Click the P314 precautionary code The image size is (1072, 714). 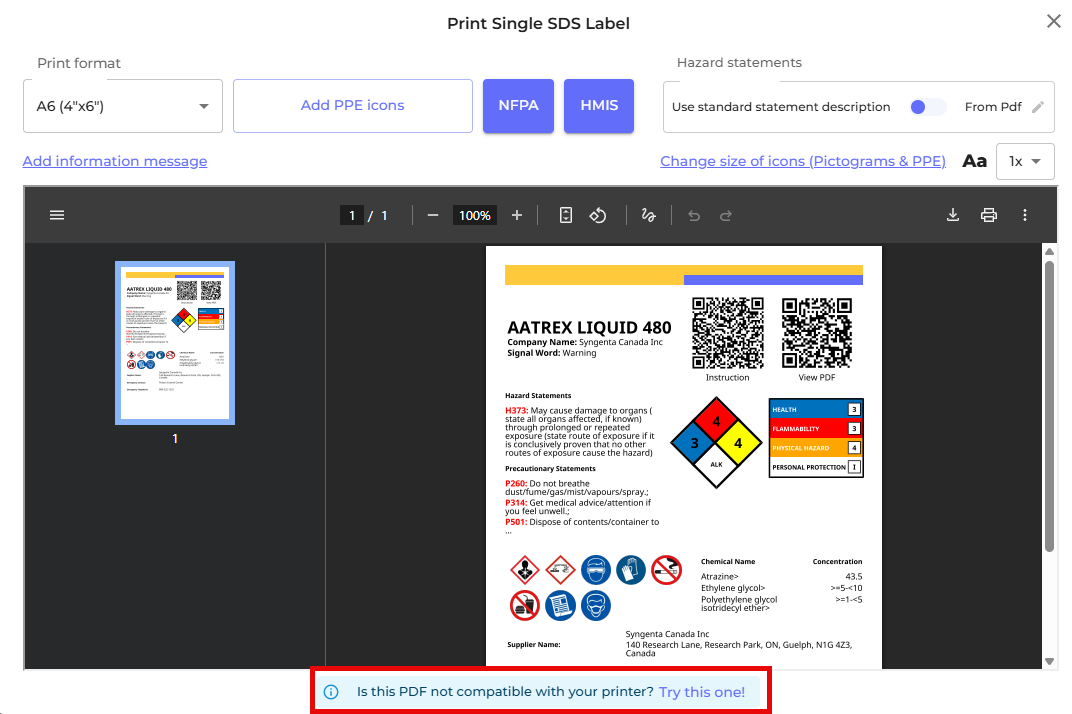click(516, 503)
